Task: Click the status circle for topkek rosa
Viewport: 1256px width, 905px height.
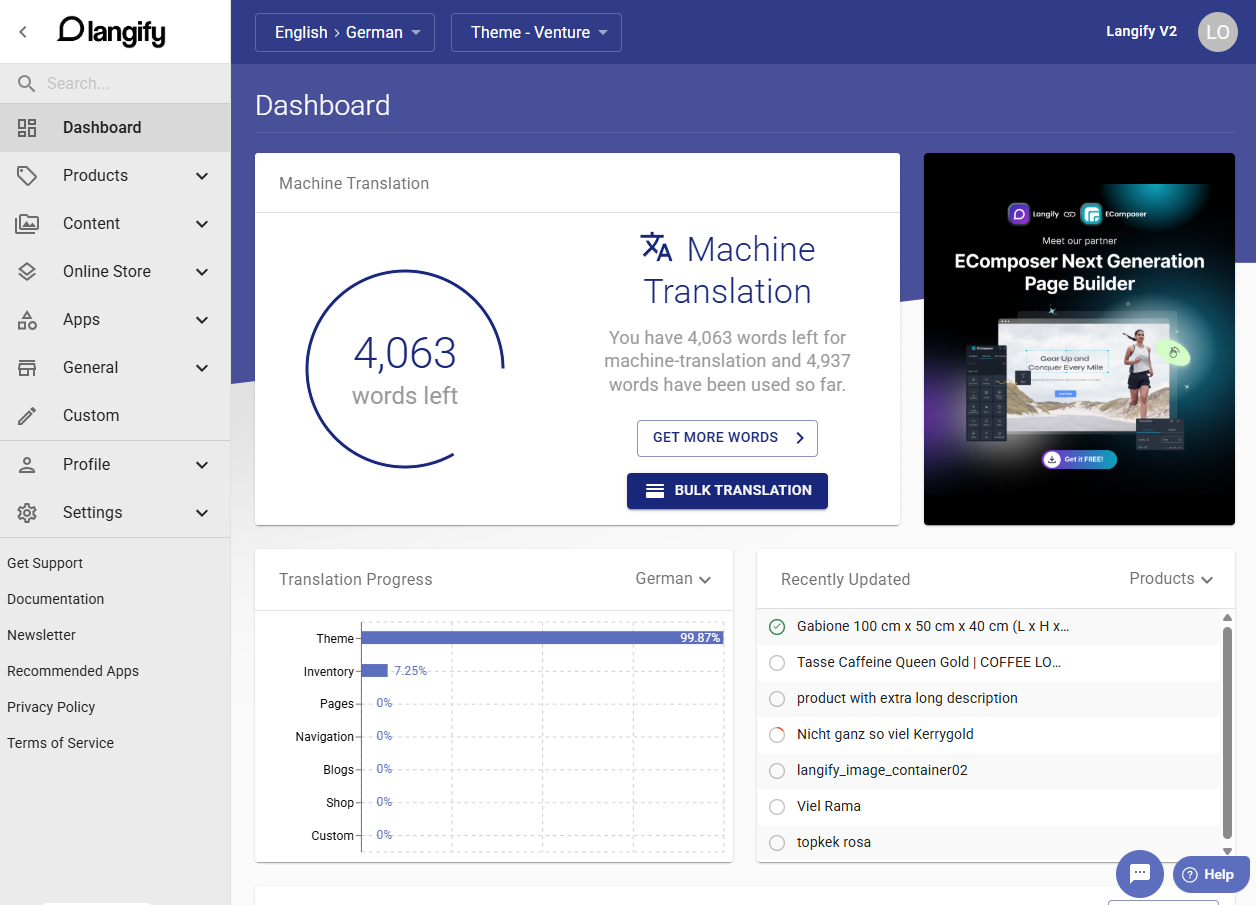Action: point(777,843)
